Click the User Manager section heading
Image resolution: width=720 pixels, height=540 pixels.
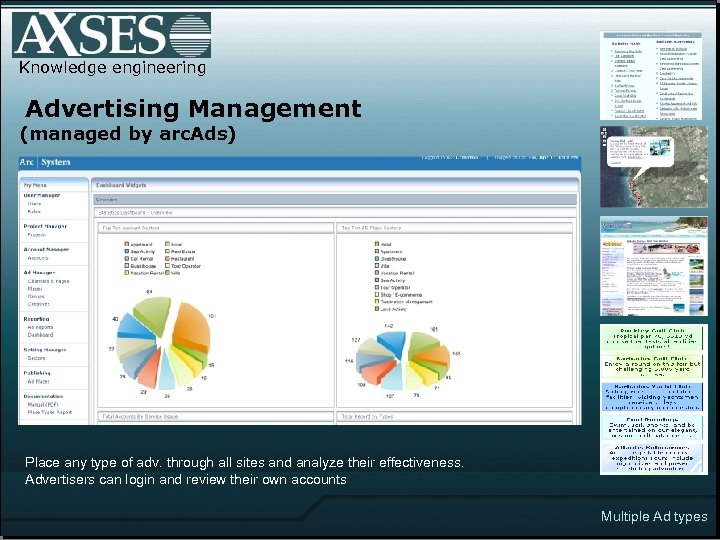tap(42, 196)
